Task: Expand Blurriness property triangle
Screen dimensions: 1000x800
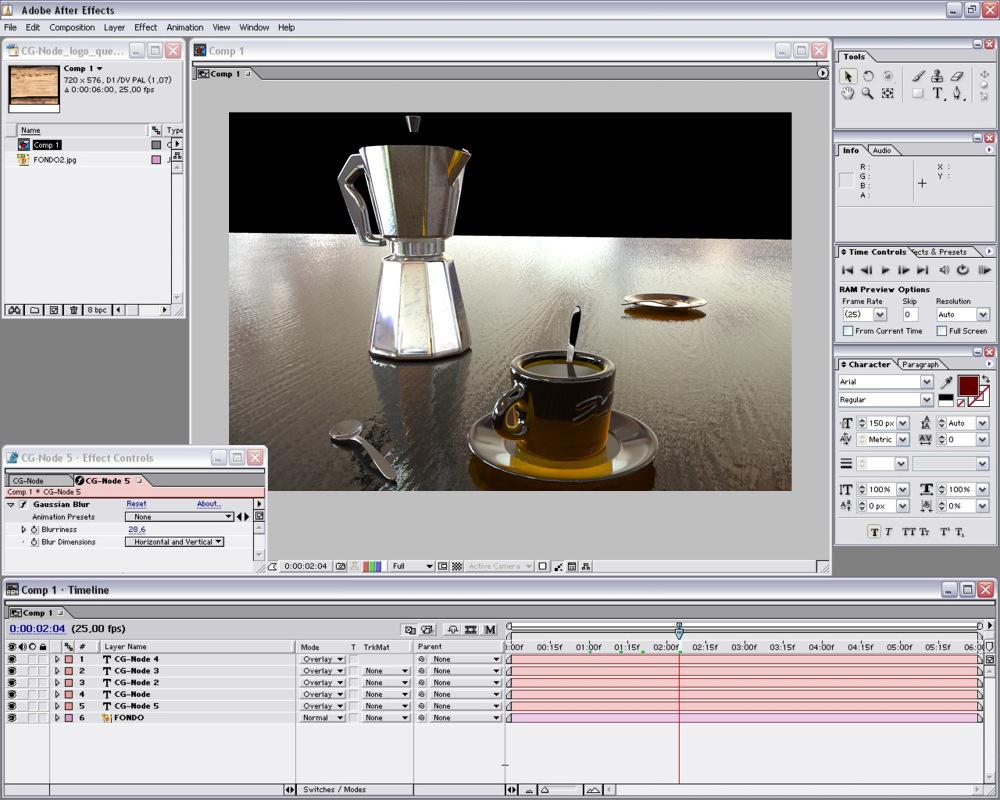Action: tap(24, 530)
